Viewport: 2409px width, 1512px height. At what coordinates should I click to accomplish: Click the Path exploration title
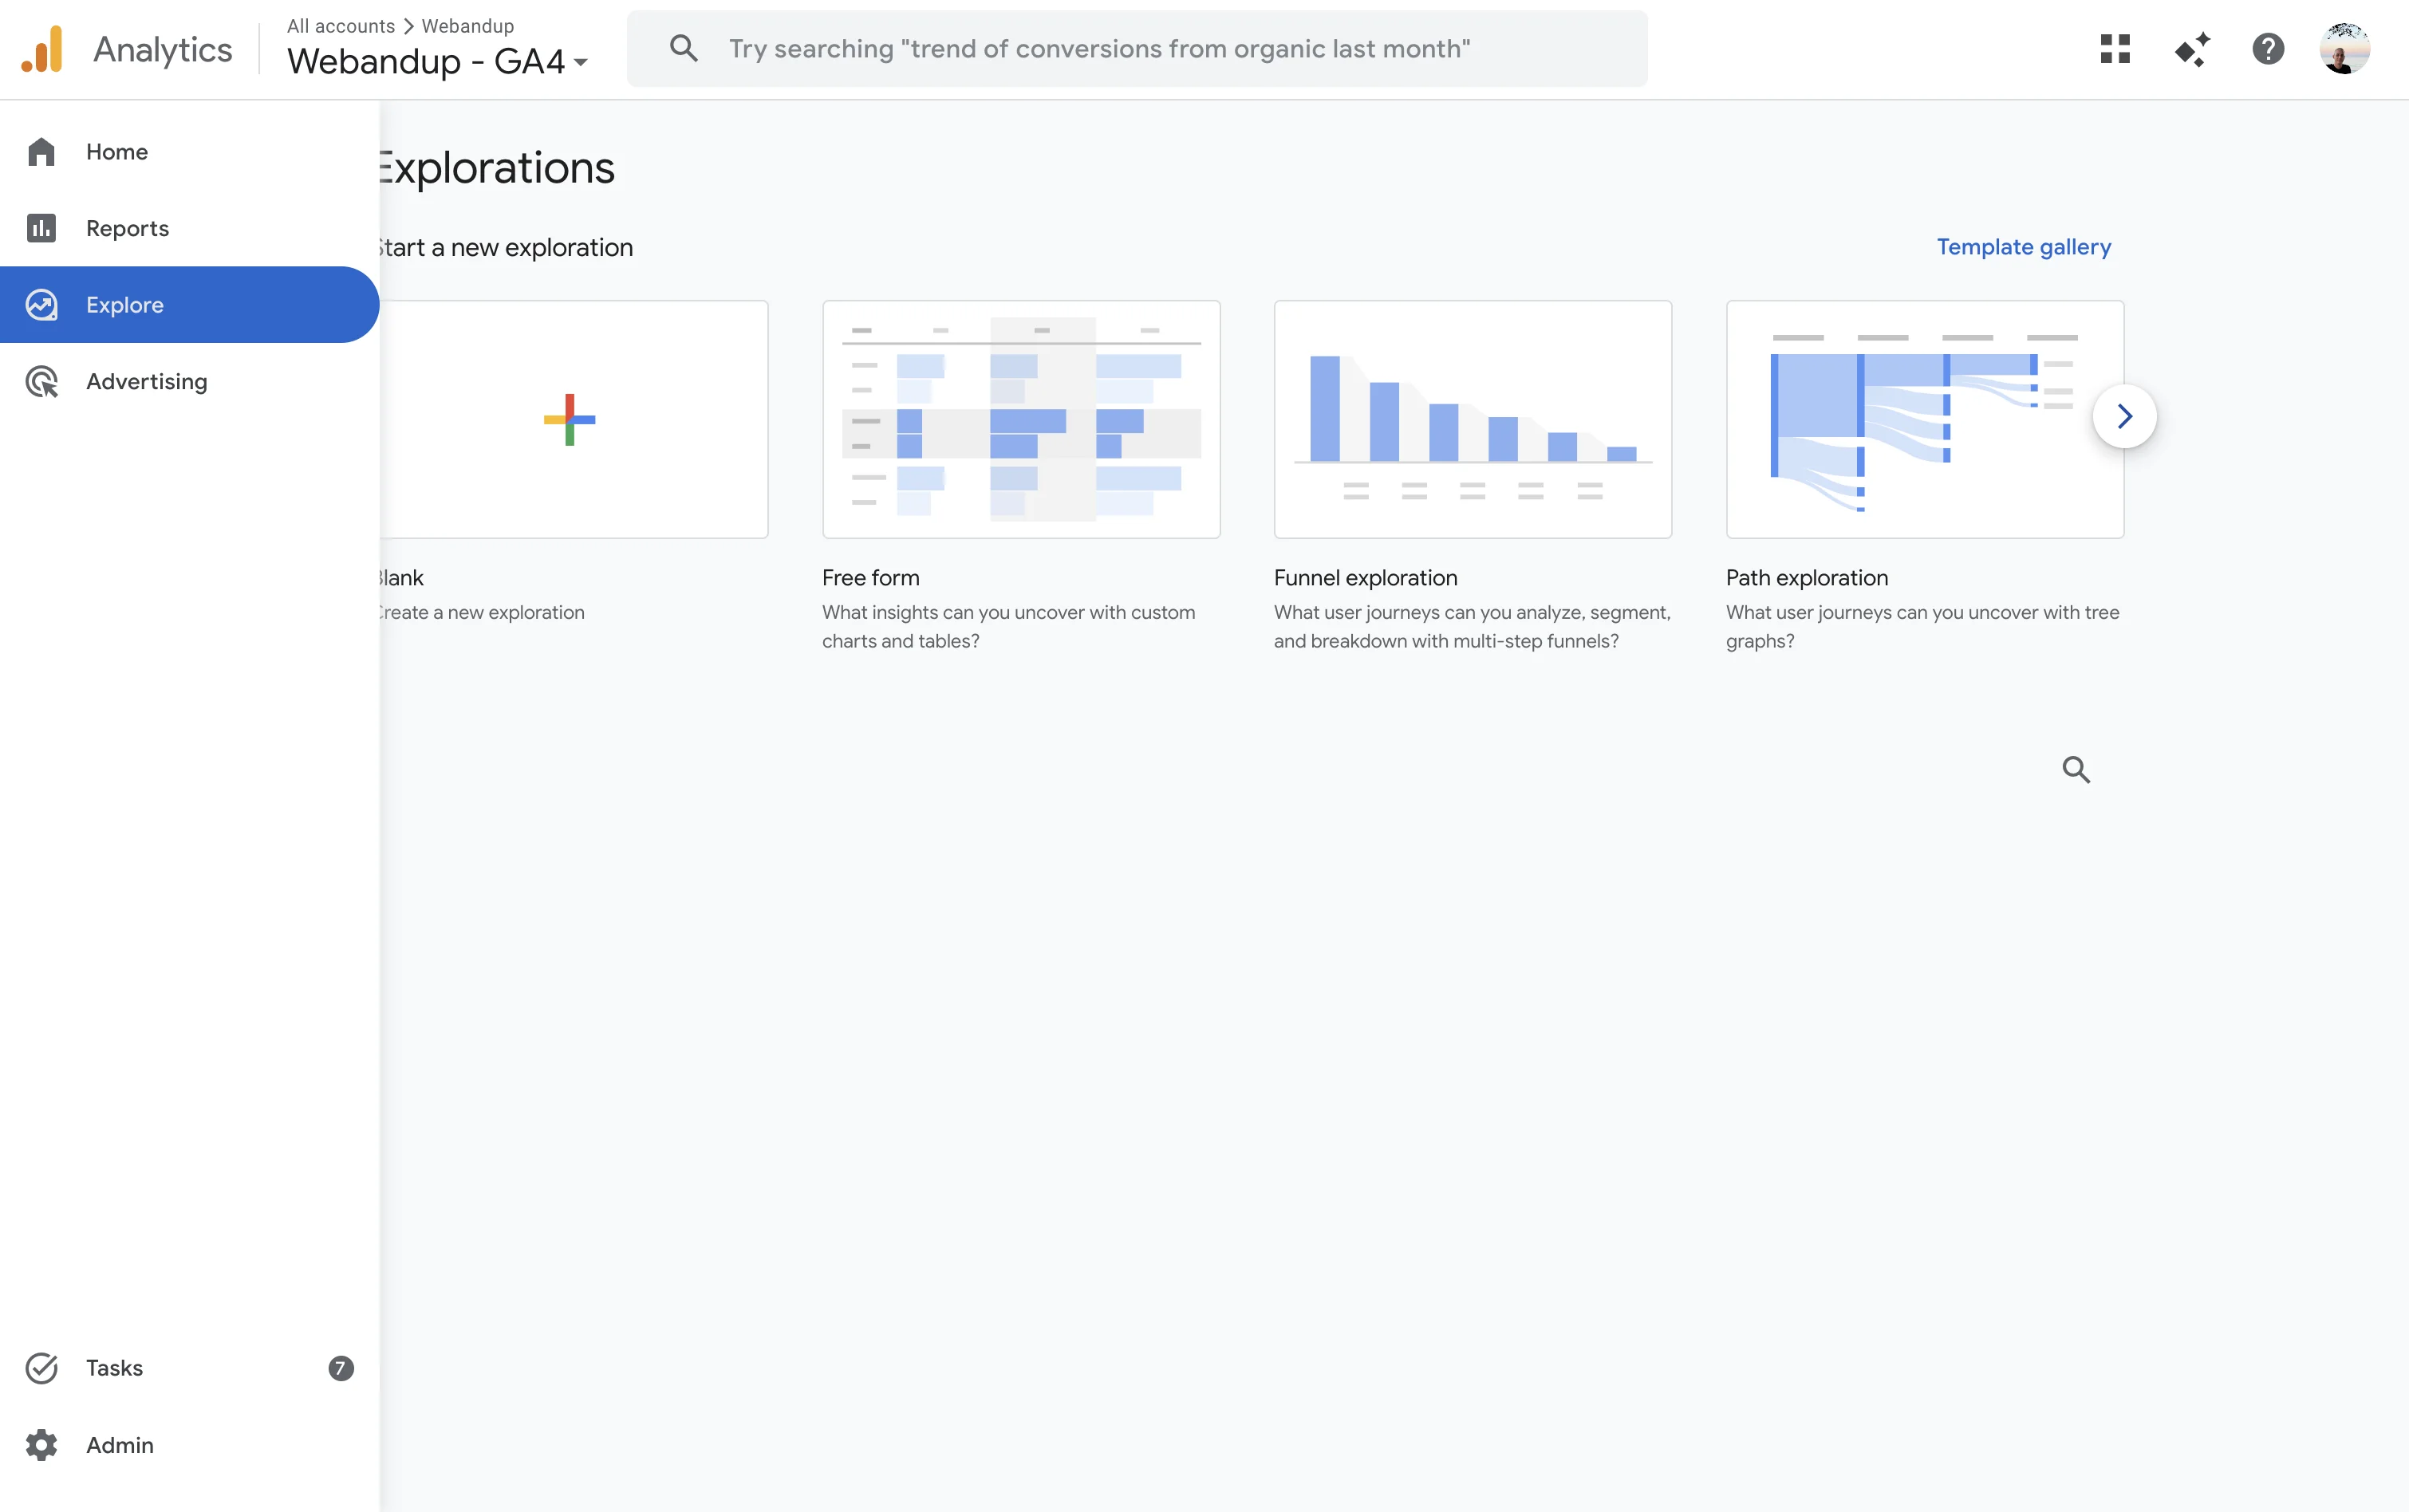pyautogui.click(x=1807, y=578)
